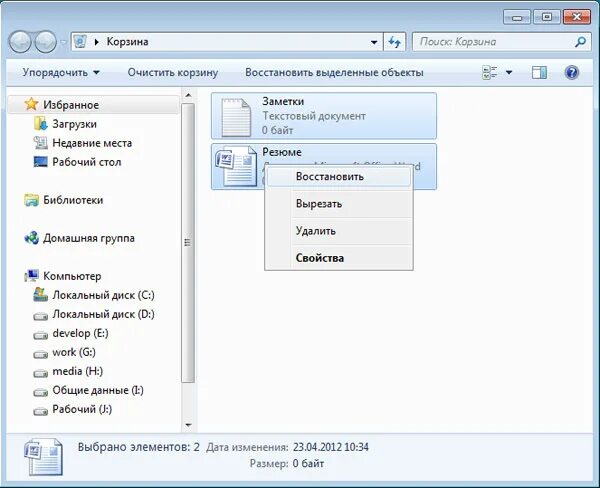Open Локальный диск (C:) in sidebar
The image size is (600, 488).
click(x=103, y=295)
